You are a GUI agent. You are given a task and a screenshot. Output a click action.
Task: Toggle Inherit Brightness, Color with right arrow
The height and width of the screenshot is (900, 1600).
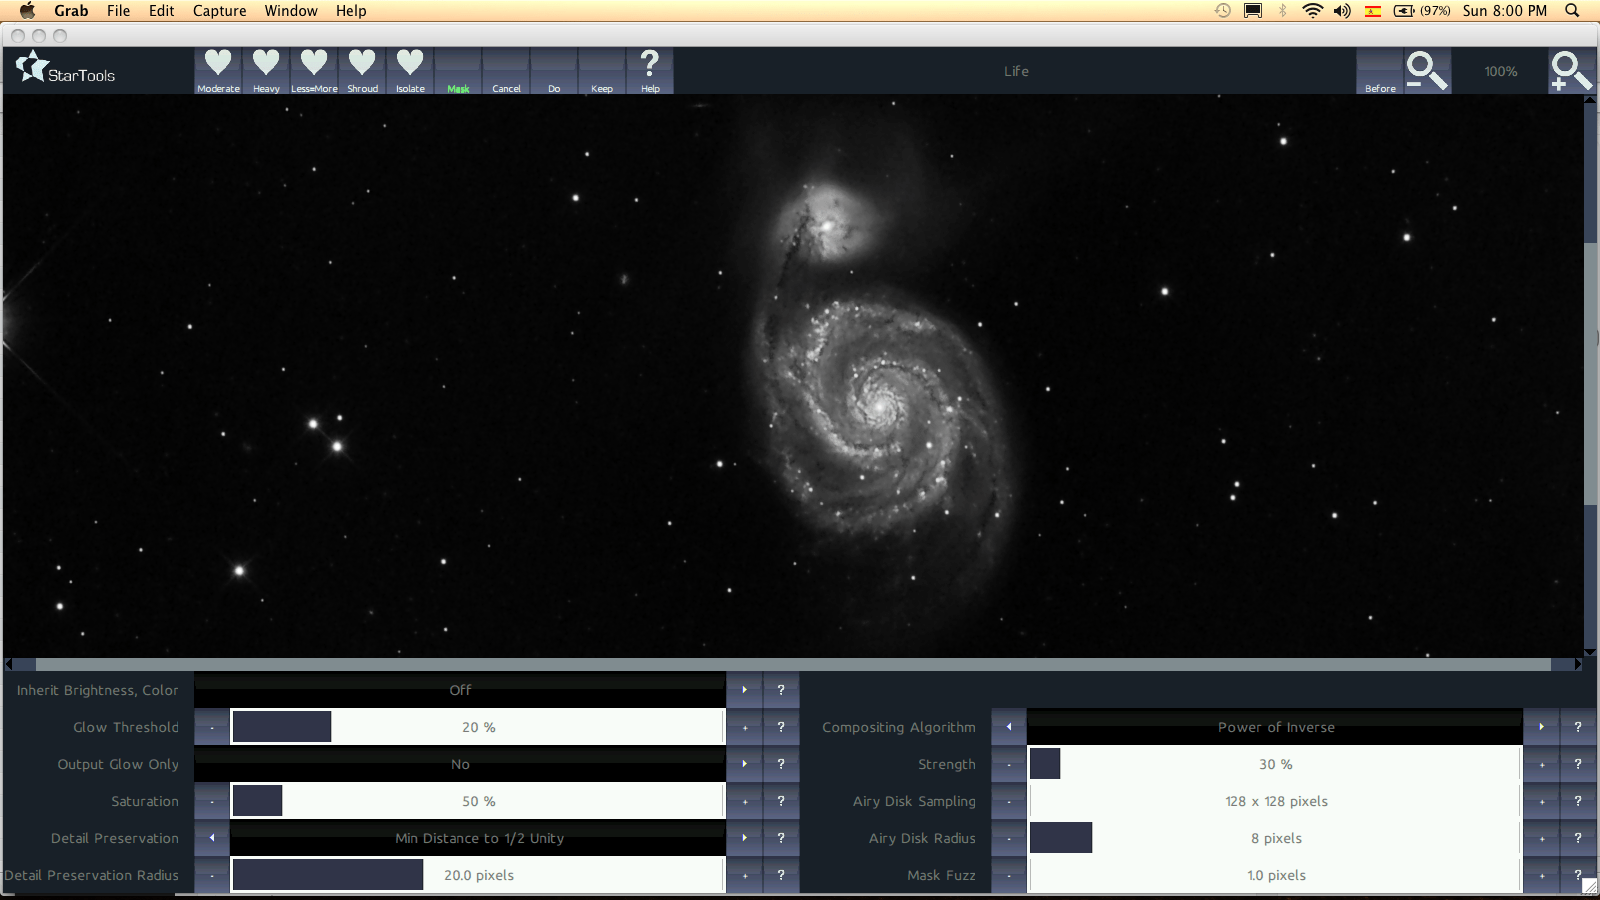744,690
